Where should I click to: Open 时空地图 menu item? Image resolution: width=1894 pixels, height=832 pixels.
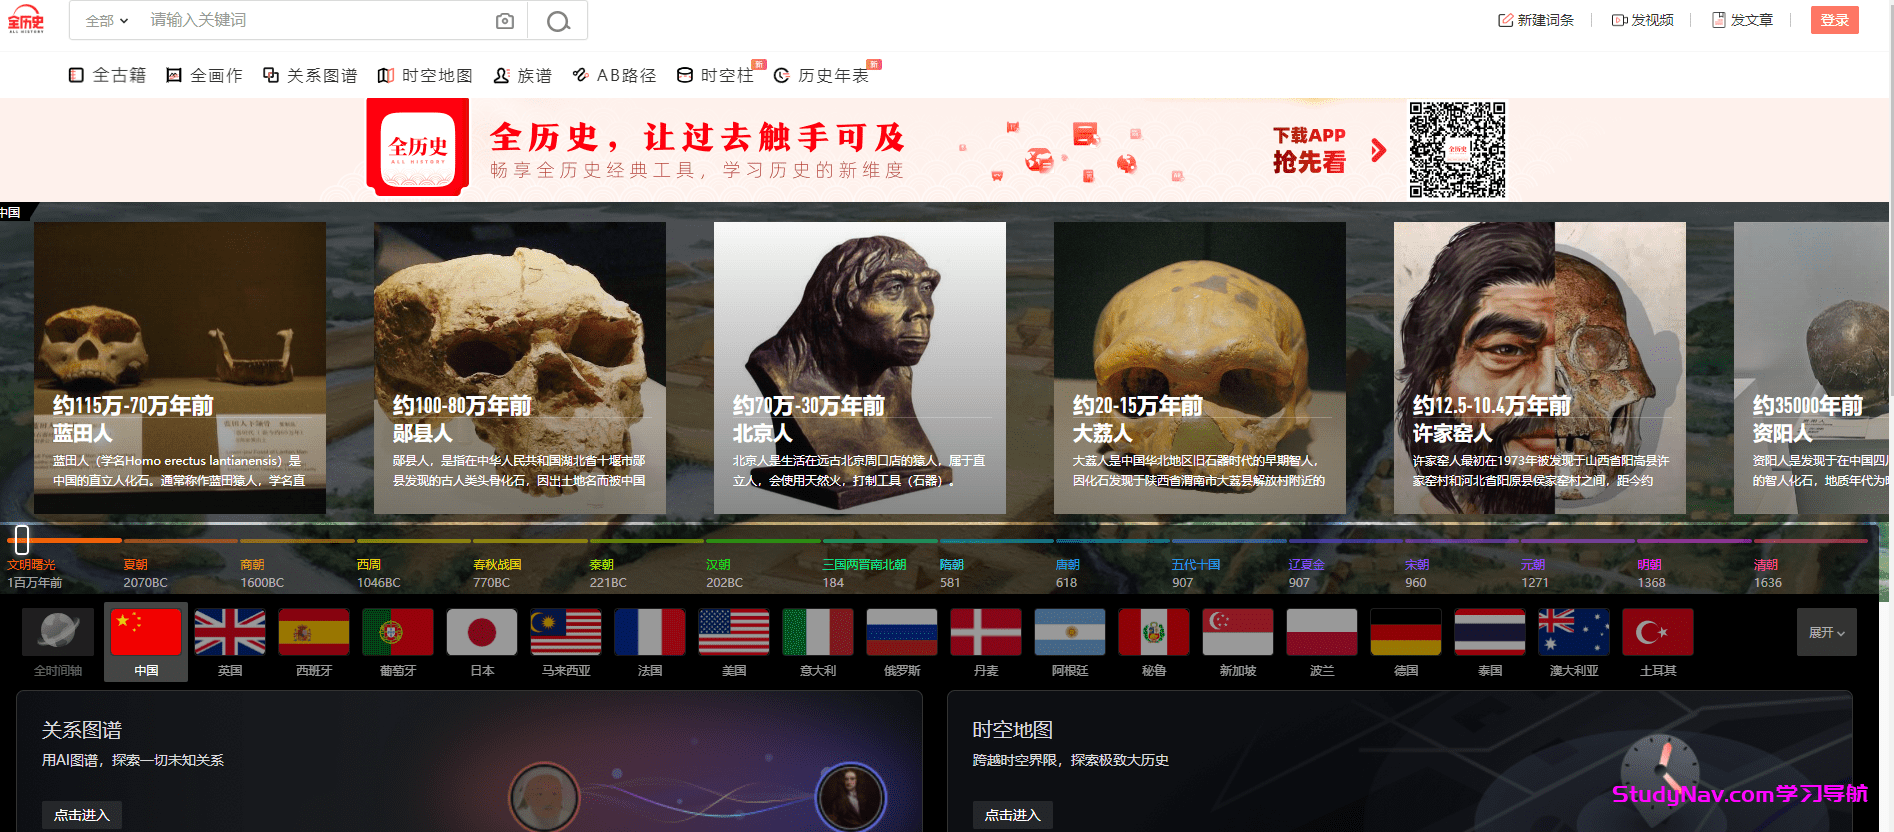pos(425,75)
